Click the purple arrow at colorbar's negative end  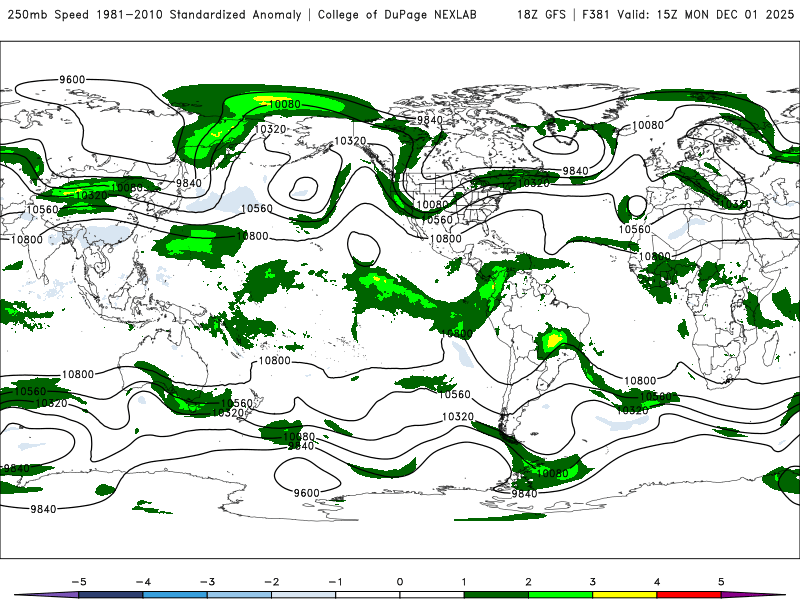(47, 595)
